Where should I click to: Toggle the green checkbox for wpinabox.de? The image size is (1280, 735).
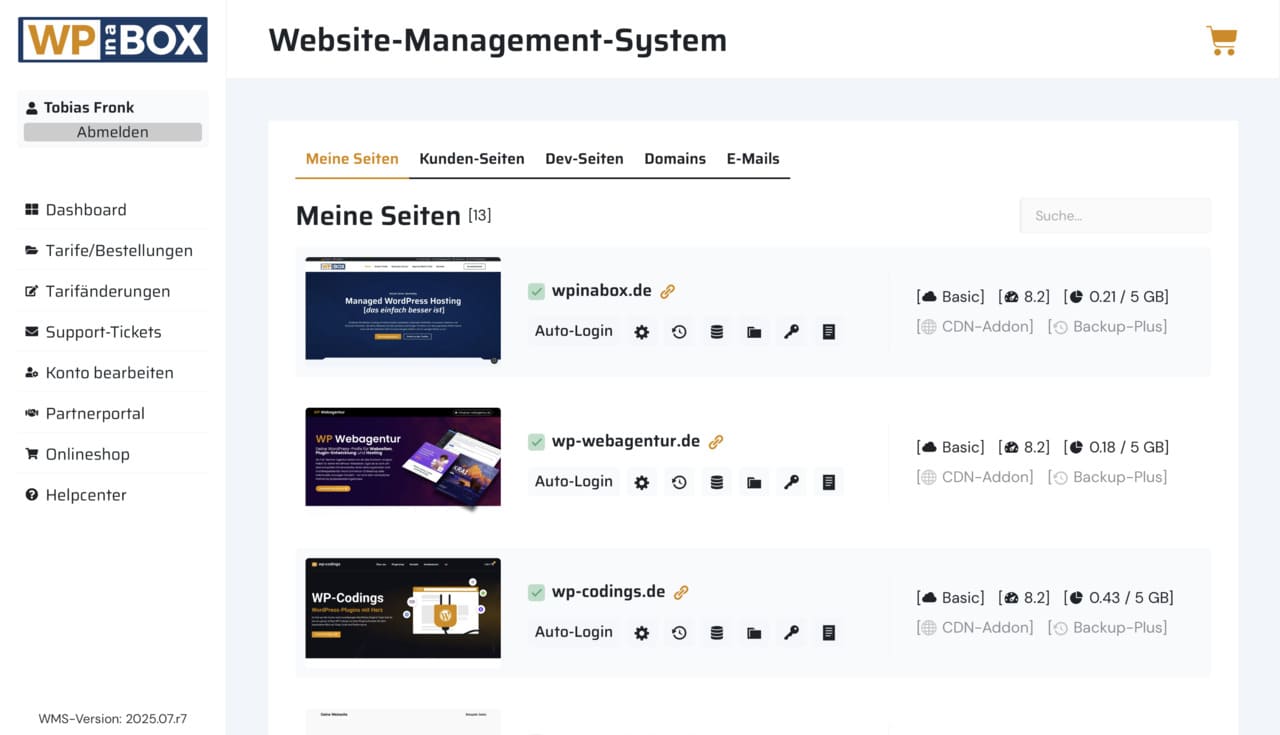[x=537, y=291]
